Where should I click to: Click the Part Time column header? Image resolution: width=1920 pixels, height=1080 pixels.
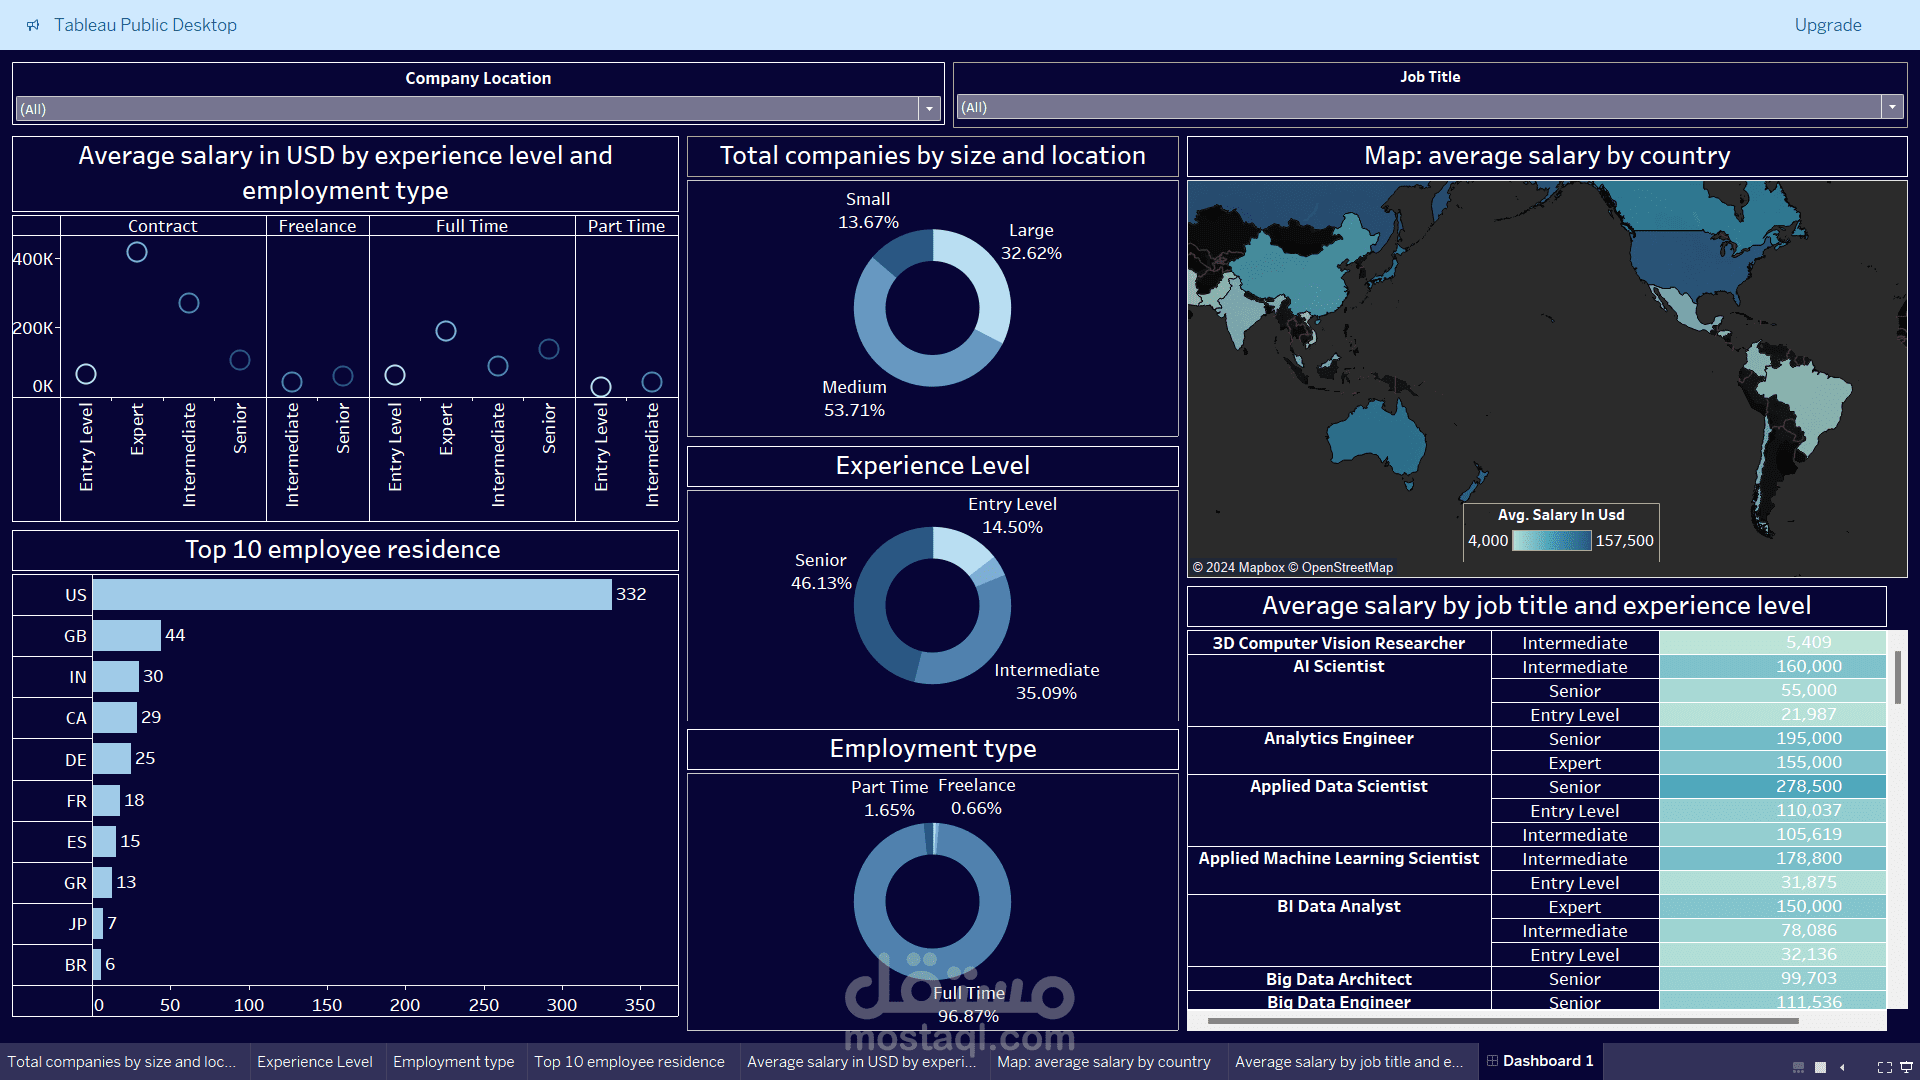point(626,226)
